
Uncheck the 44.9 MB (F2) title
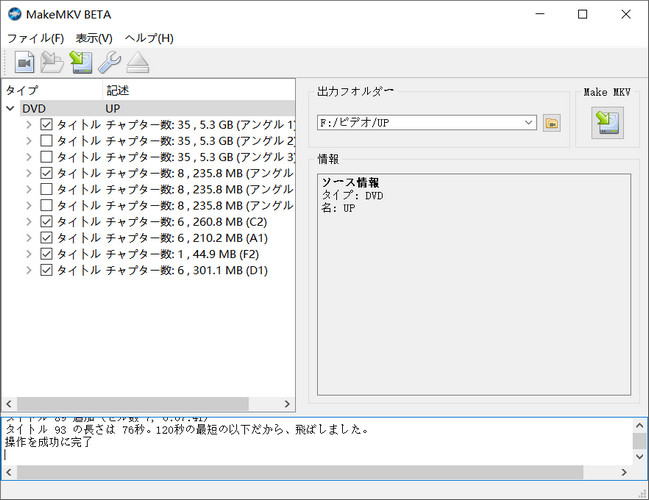click(x=46, y=254)
